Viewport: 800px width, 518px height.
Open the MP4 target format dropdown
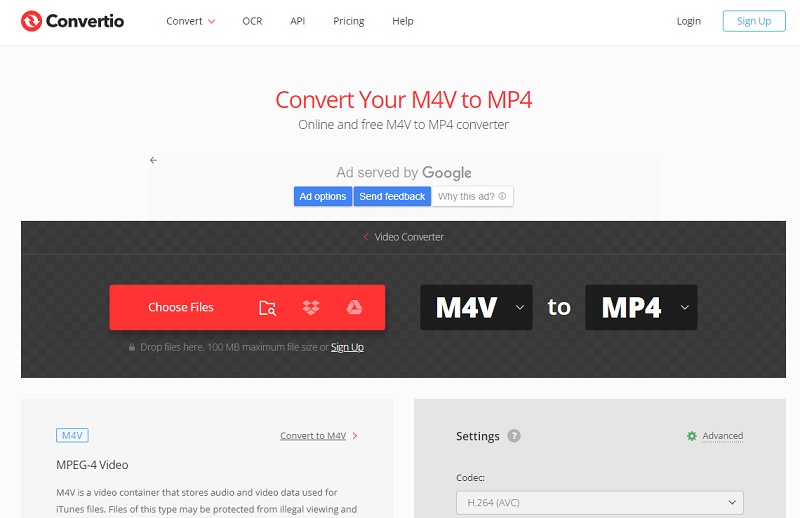point(641,307)
